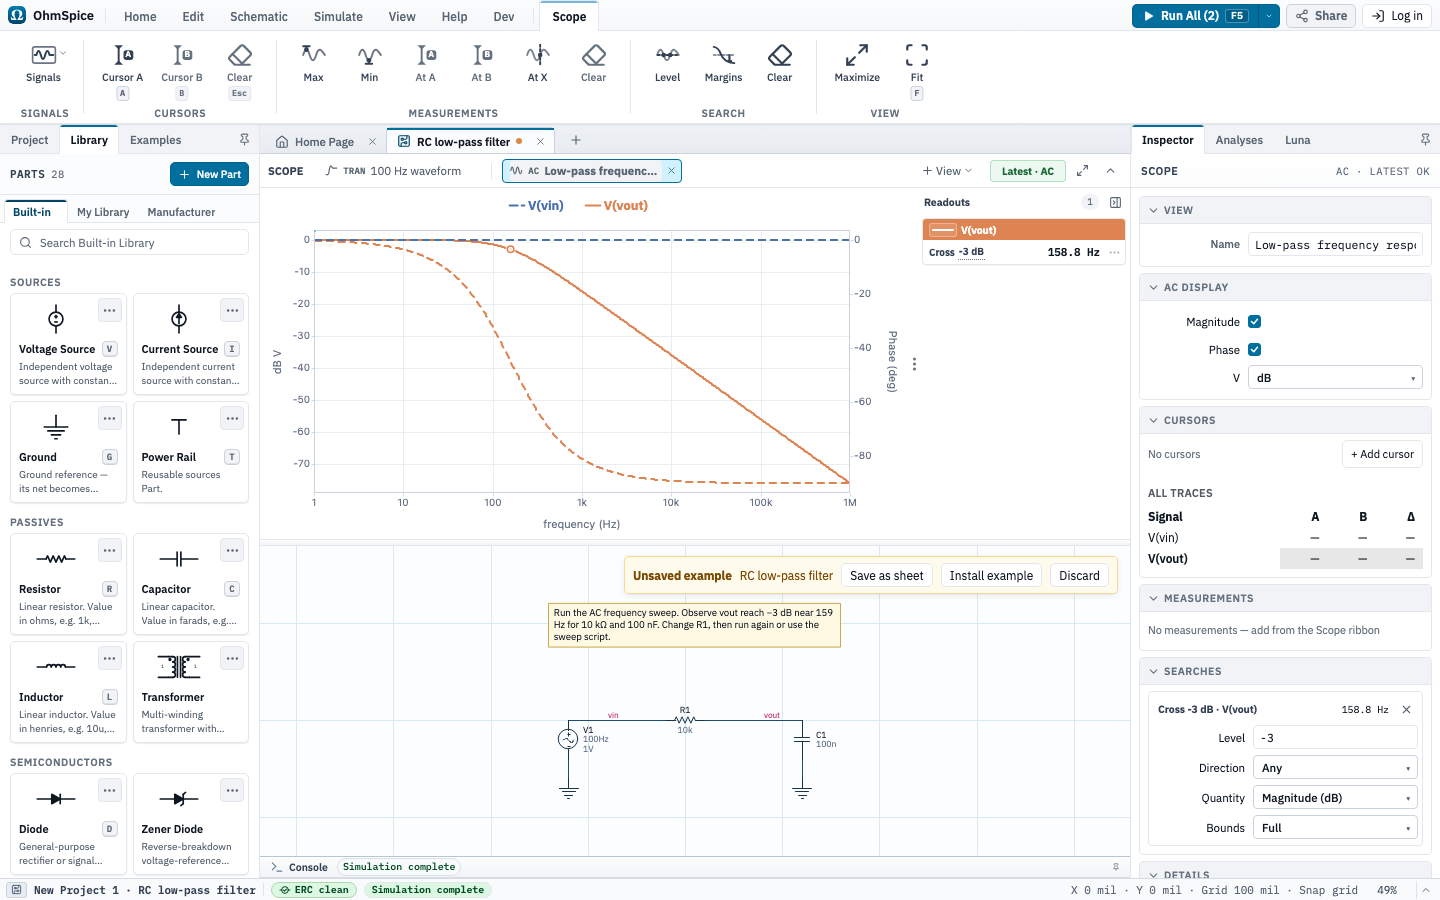Open the Bounds dropdown set to Full

coord(1335,828)
